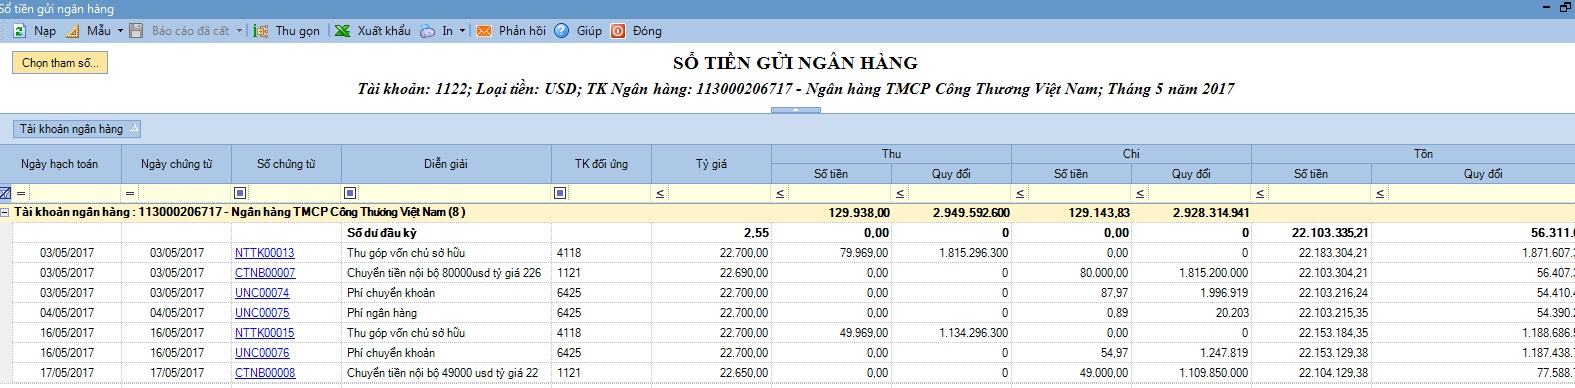This screenshot has height=388, width=1575.
Task: Open voucher link CTNB00007
Action: coord(265,273)
